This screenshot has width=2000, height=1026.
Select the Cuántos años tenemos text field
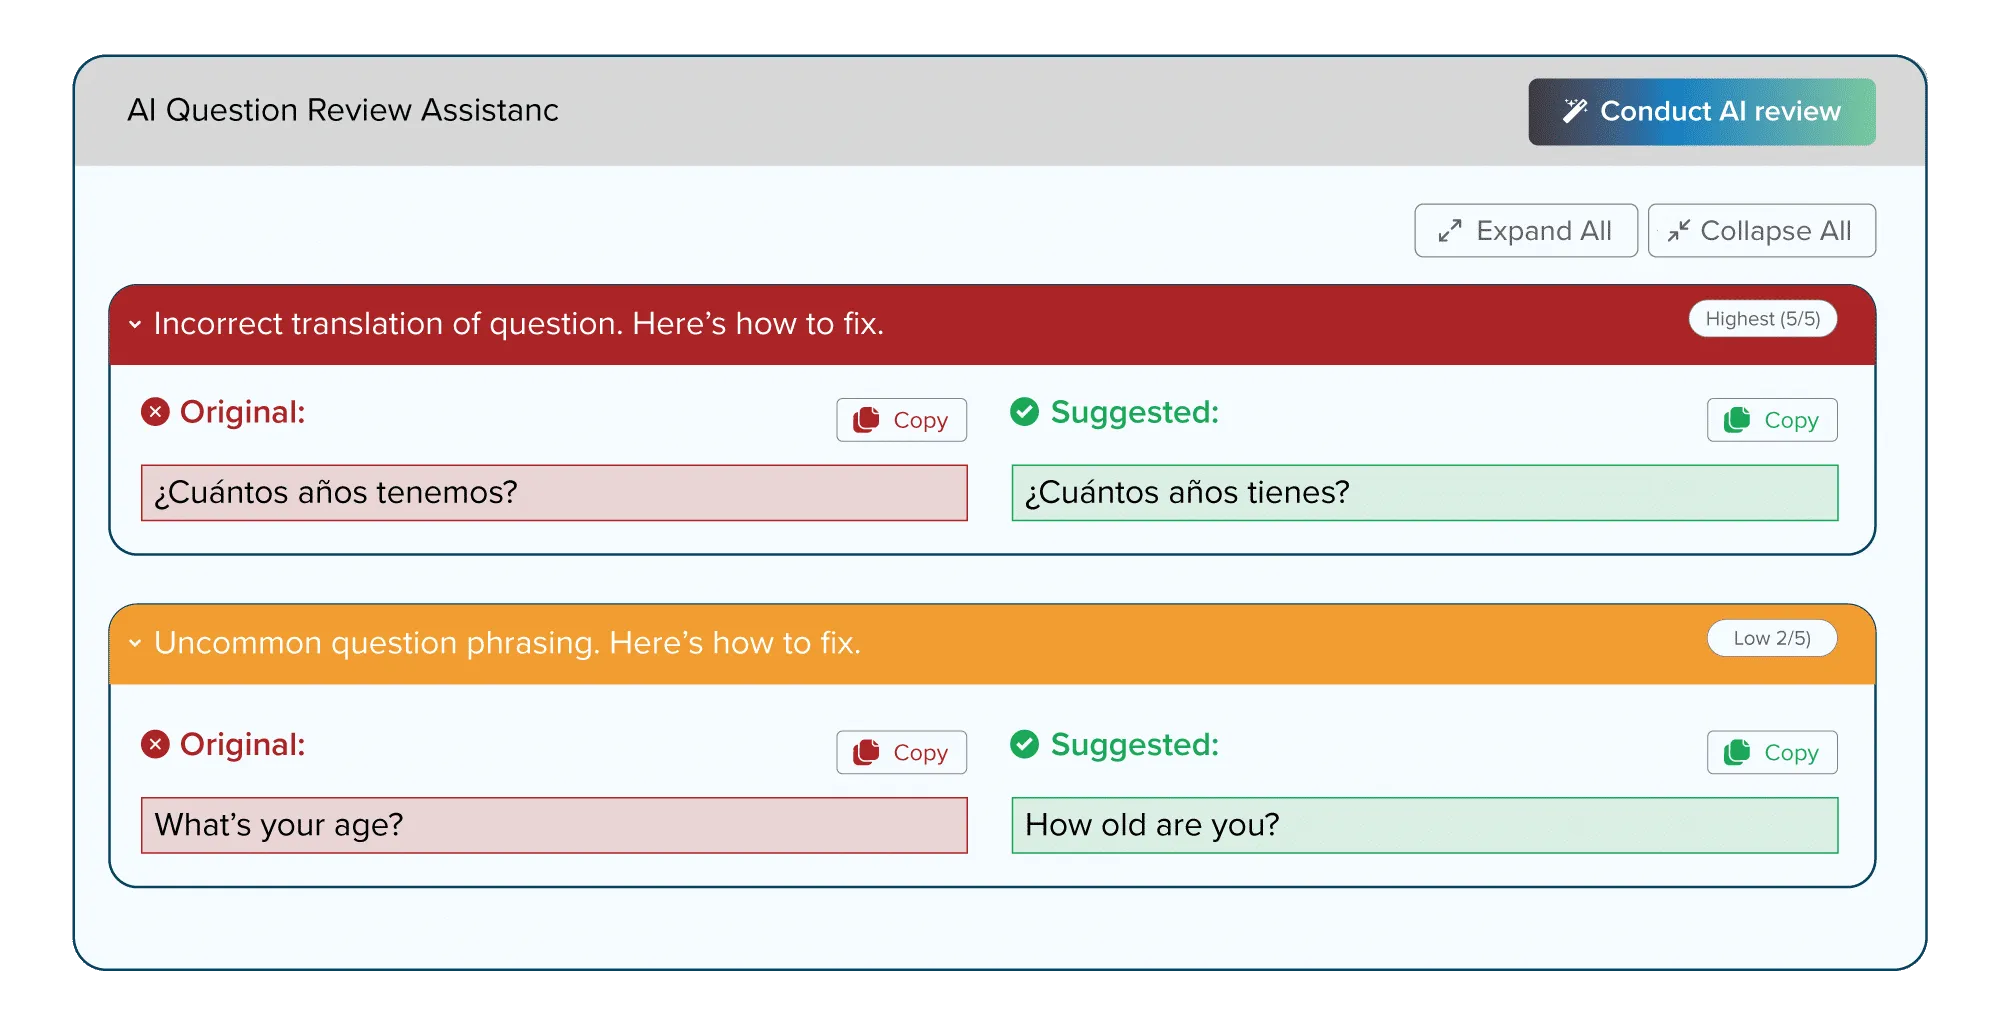tap(554, 492)
